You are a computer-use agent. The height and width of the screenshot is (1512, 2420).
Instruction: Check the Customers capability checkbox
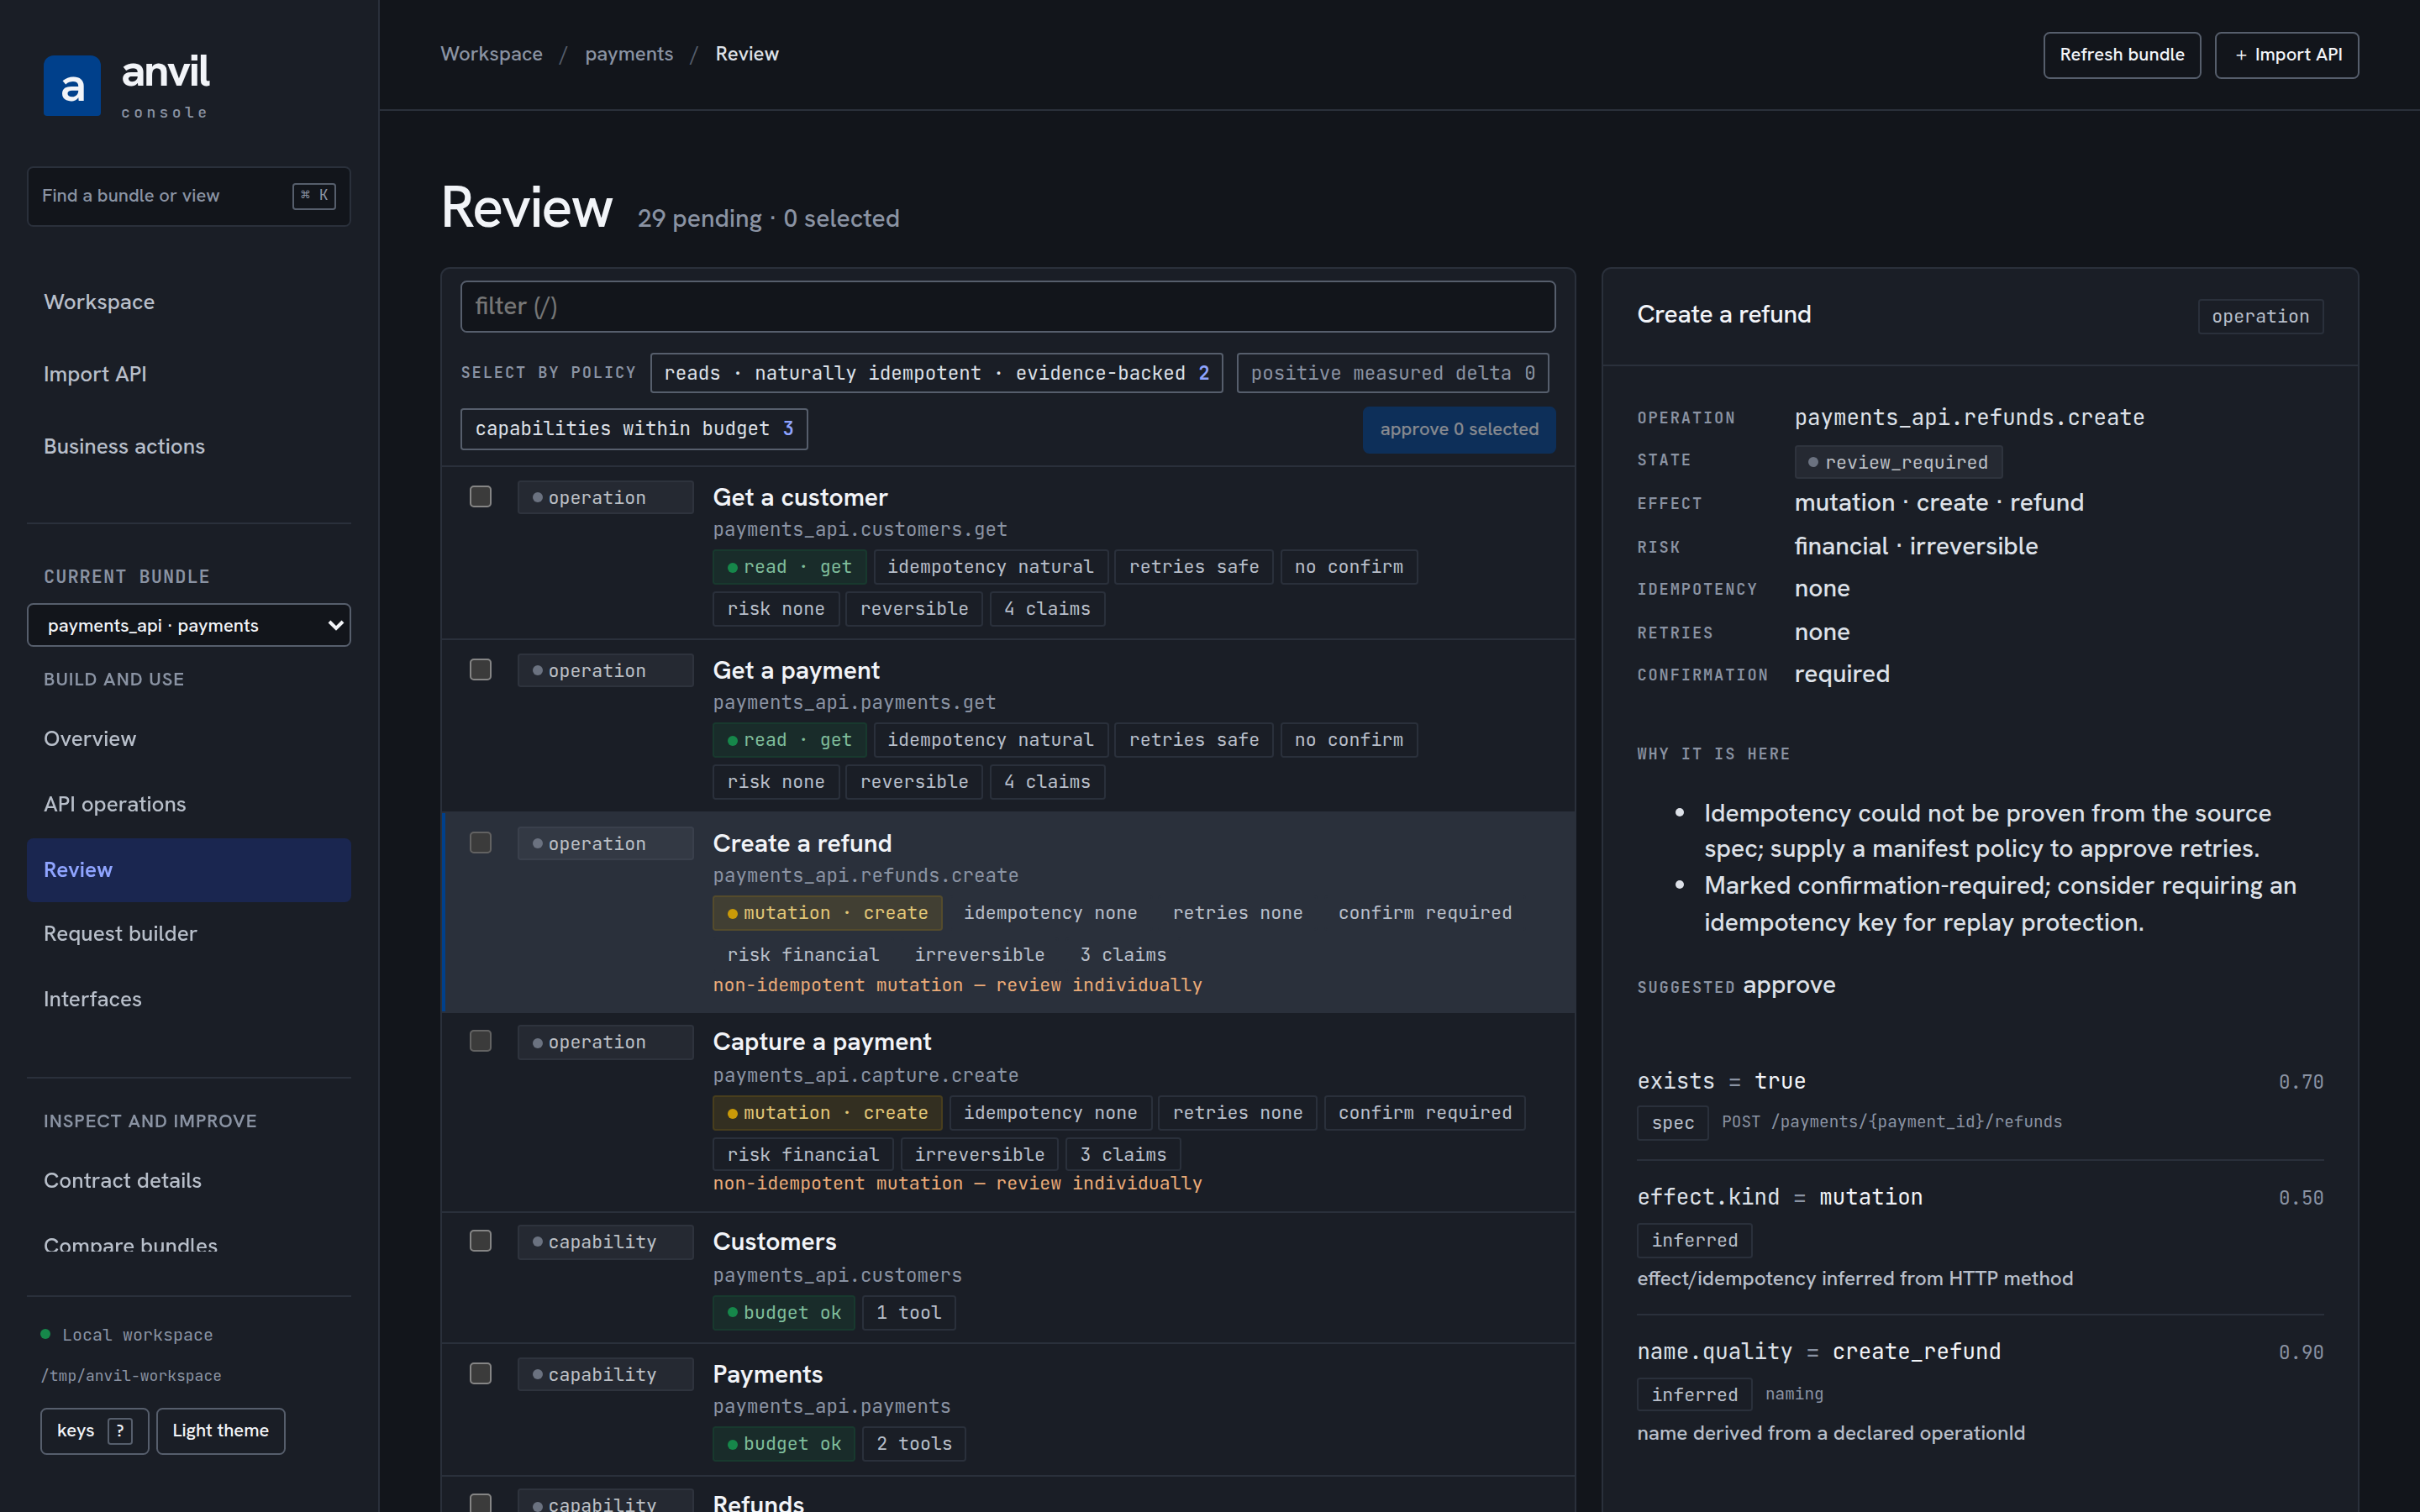click(481, 1241)
